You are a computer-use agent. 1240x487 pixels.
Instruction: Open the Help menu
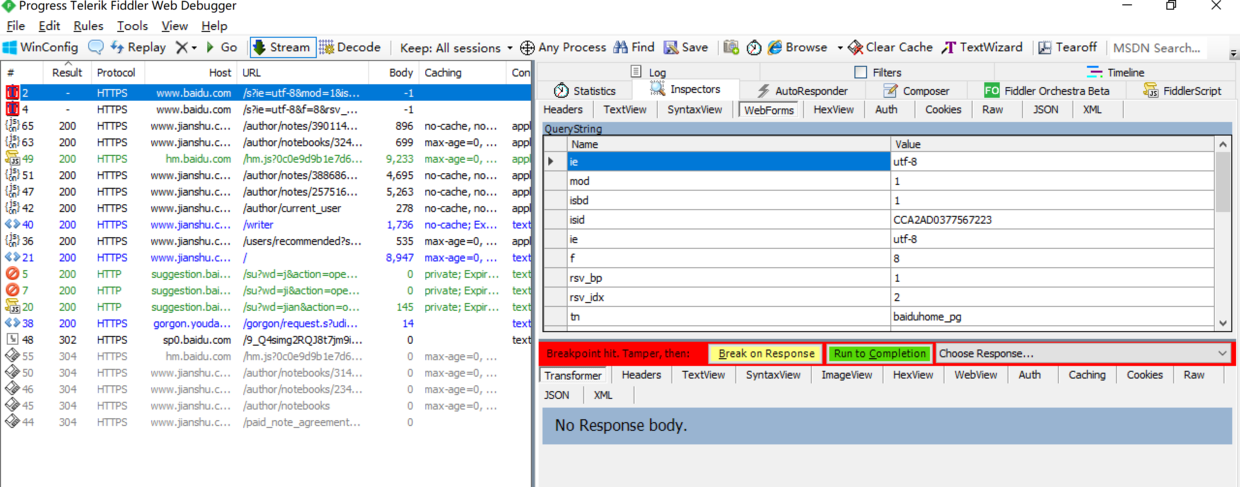pyautogui.click(x=214, y=26)
